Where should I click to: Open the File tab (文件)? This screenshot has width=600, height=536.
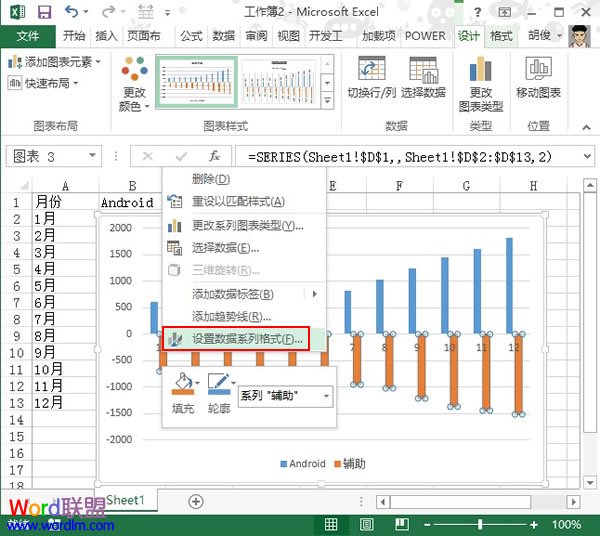(x=28, y=36)
